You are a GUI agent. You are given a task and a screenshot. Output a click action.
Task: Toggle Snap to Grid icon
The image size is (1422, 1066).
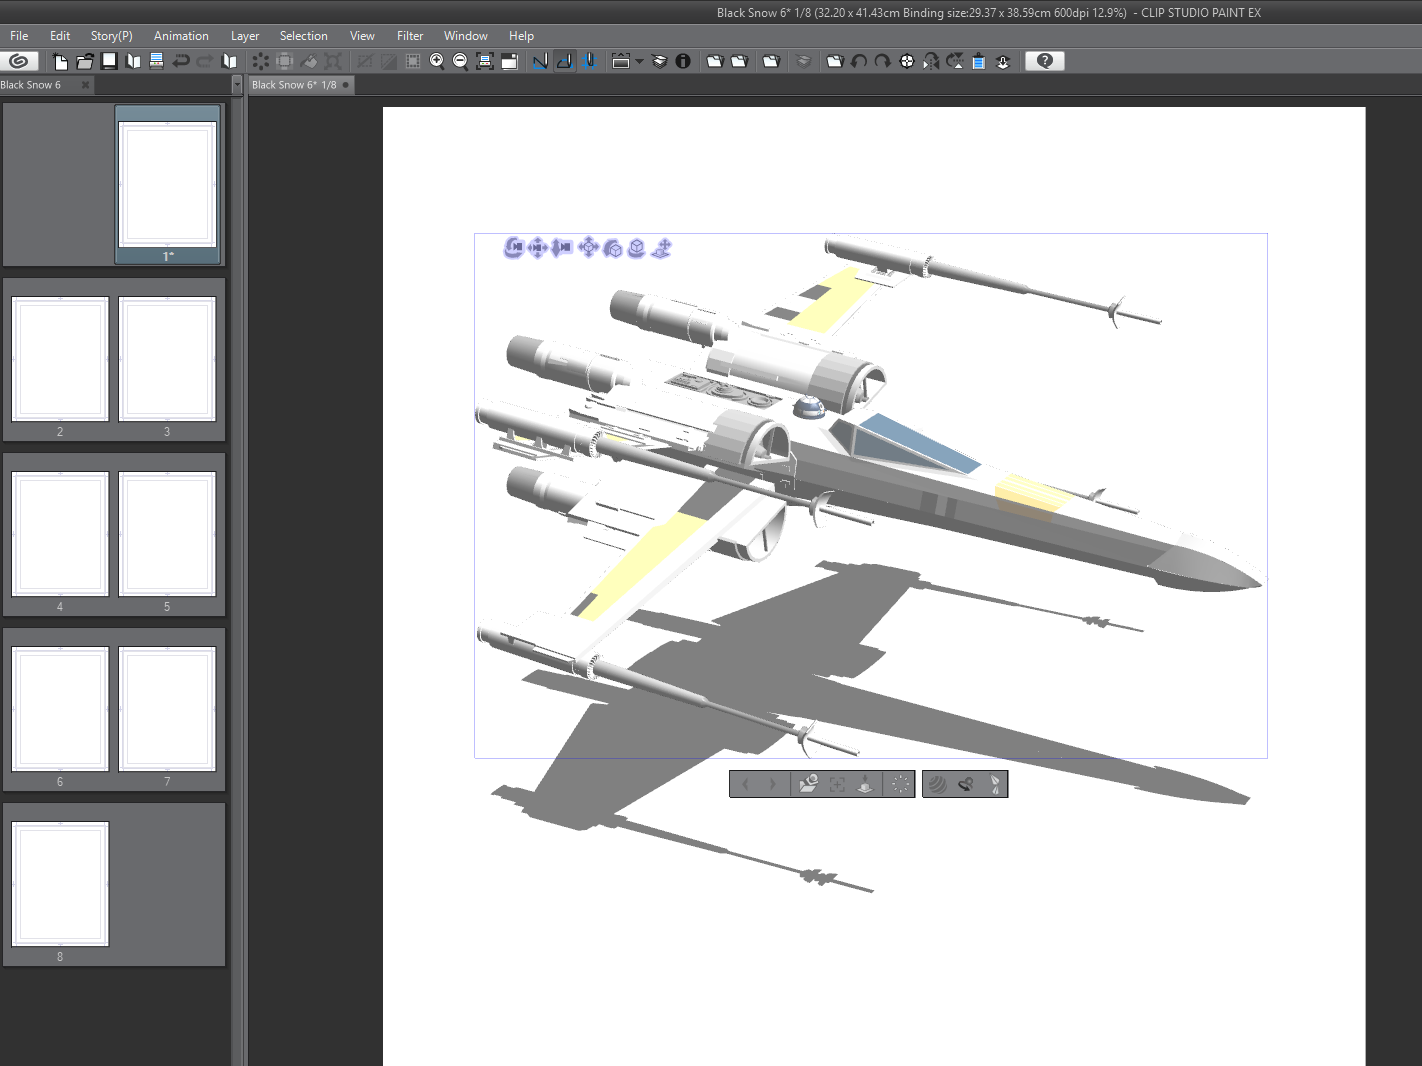(590, 61)
